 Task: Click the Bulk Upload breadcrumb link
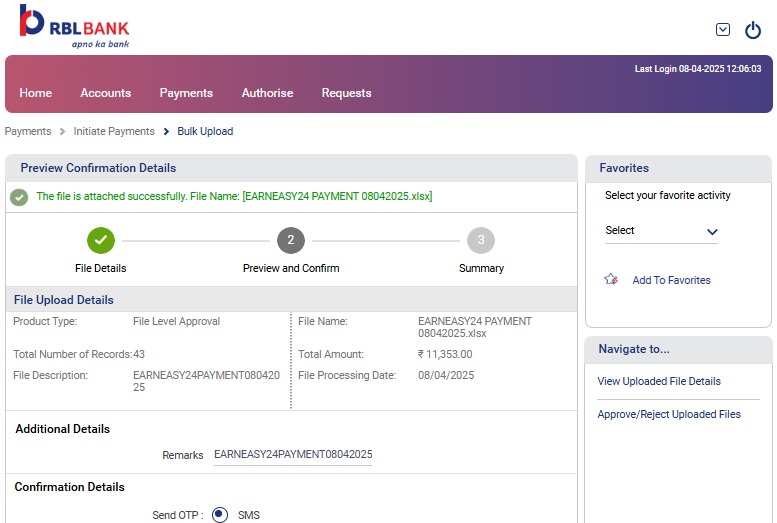coord(205,131)
